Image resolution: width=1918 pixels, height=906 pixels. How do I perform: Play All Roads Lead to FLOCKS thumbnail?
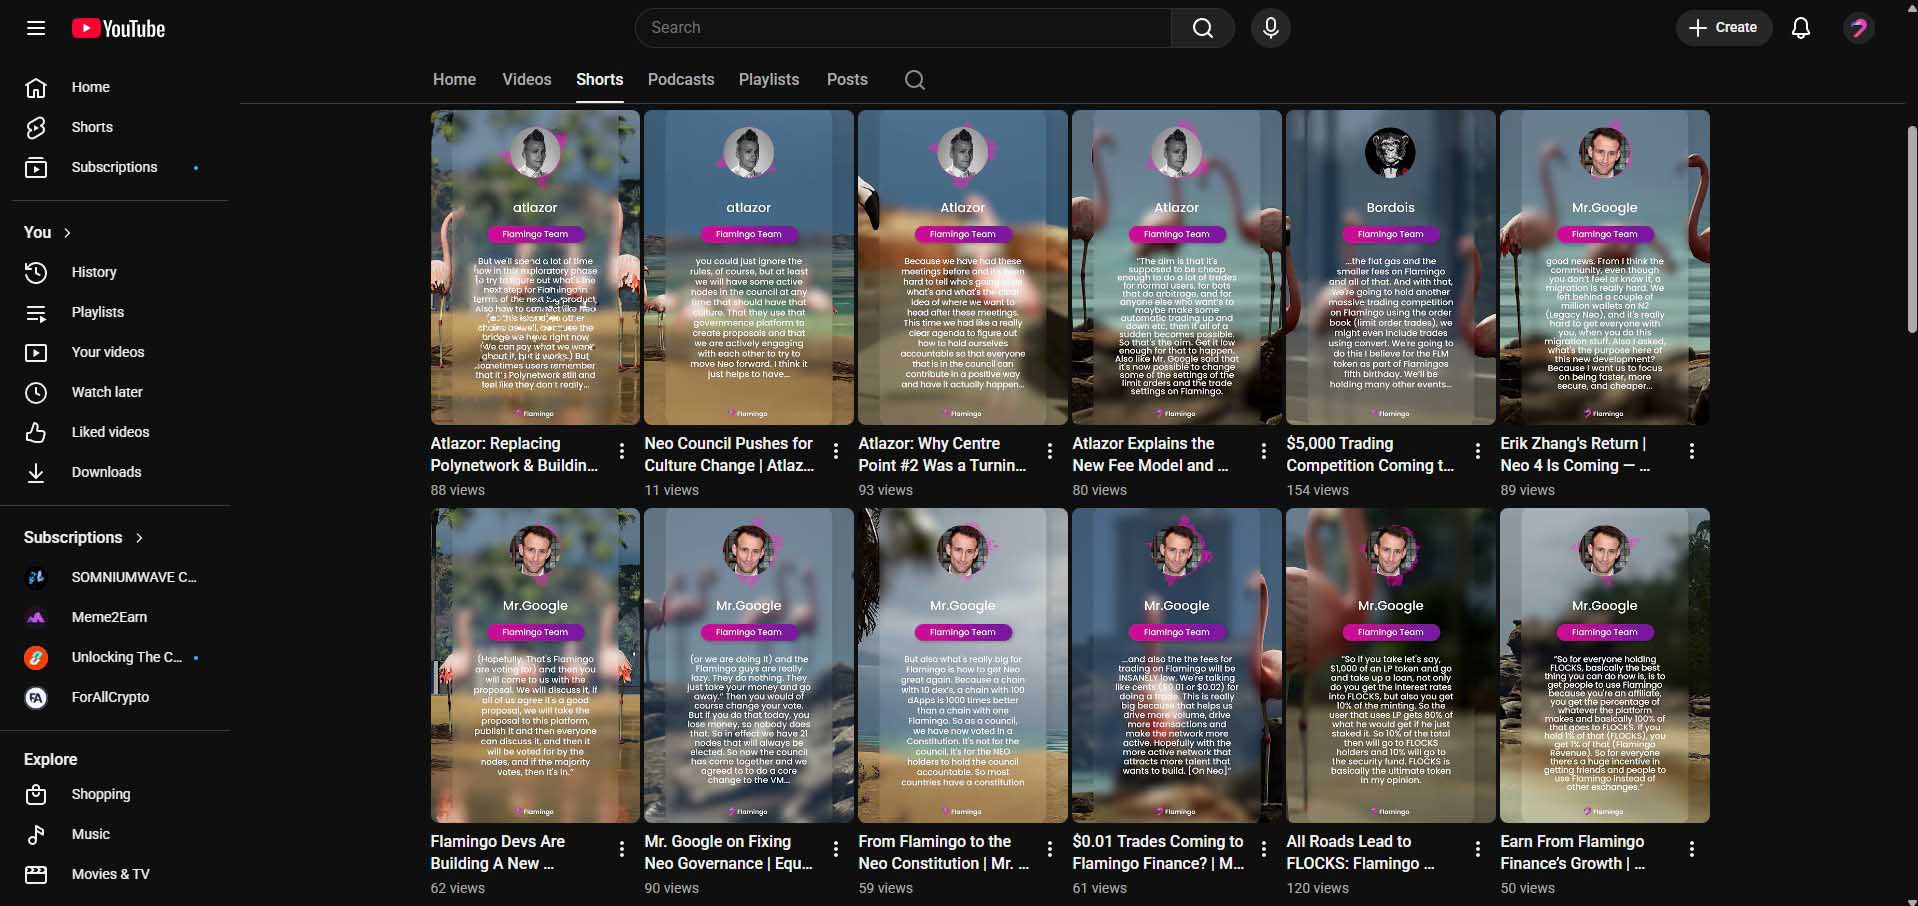coord(1391,665)
